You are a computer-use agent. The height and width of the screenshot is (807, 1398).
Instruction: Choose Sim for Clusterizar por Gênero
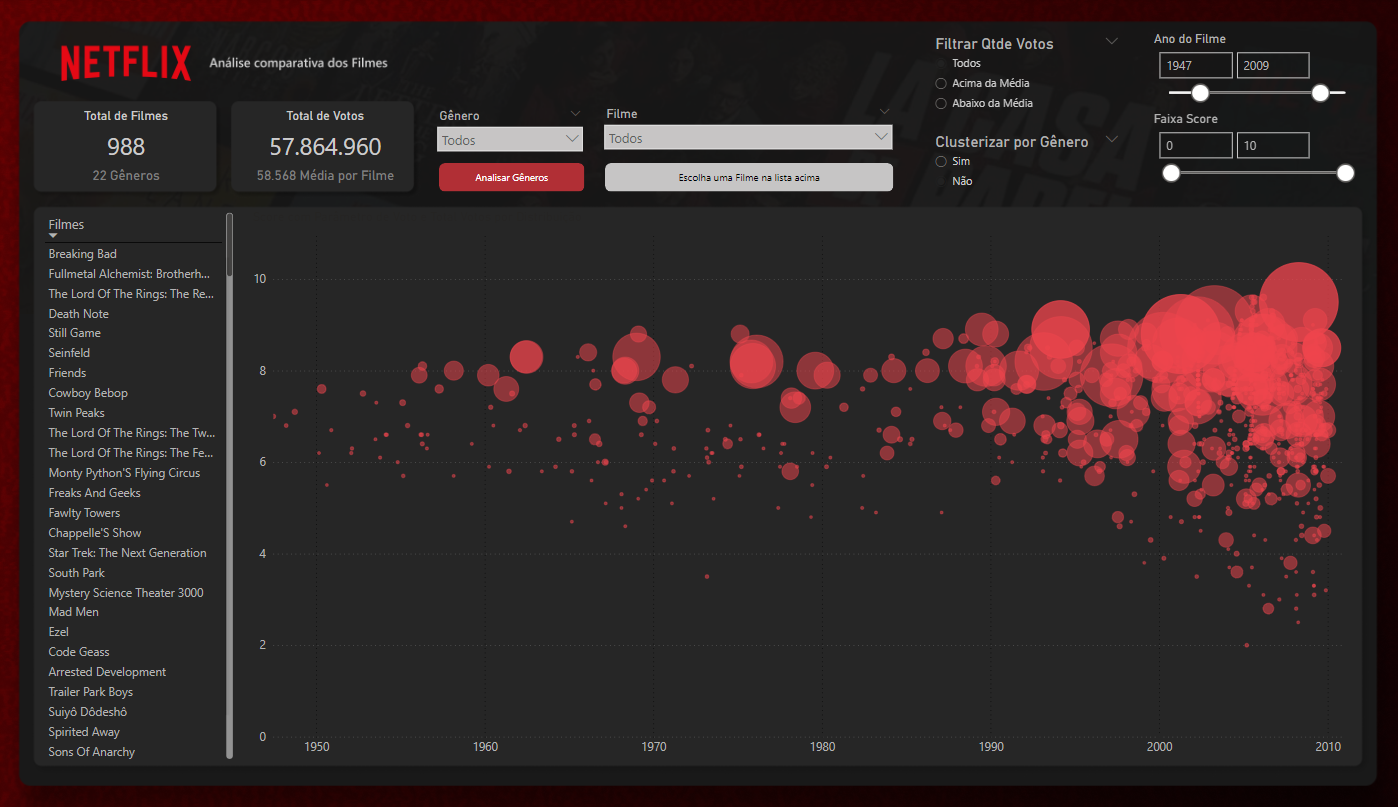(940, 161)
